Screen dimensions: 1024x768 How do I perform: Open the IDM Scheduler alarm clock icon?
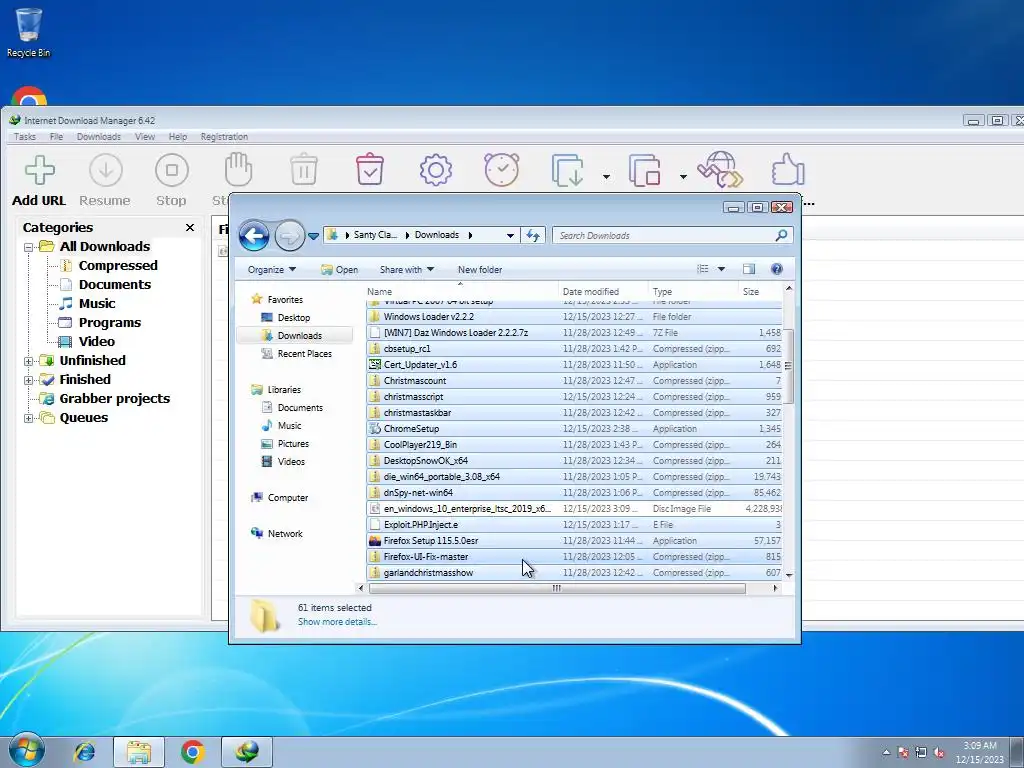point(502,170)
